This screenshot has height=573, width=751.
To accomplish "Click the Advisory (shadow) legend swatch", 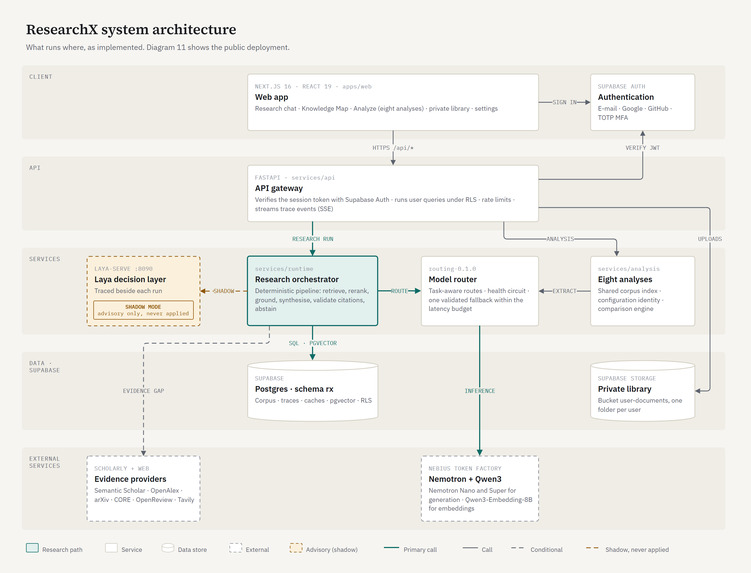I will (x=296, y=548).
